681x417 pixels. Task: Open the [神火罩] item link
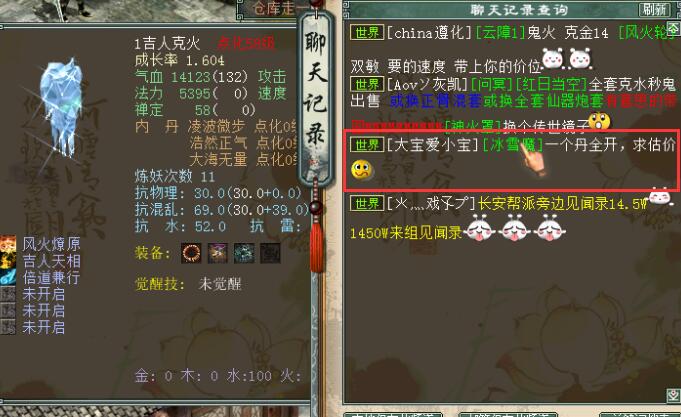(473, 126)
